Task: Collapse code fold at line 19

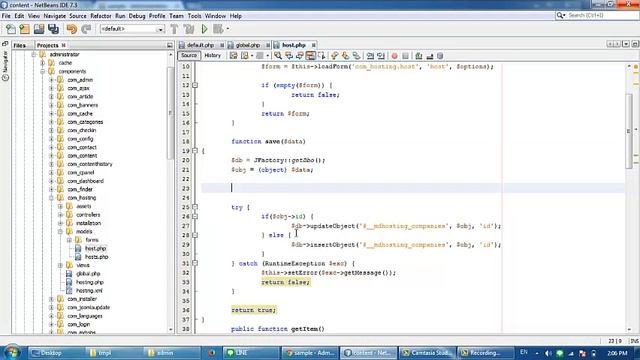Action: pyautogui.click(x=195, y=151)
